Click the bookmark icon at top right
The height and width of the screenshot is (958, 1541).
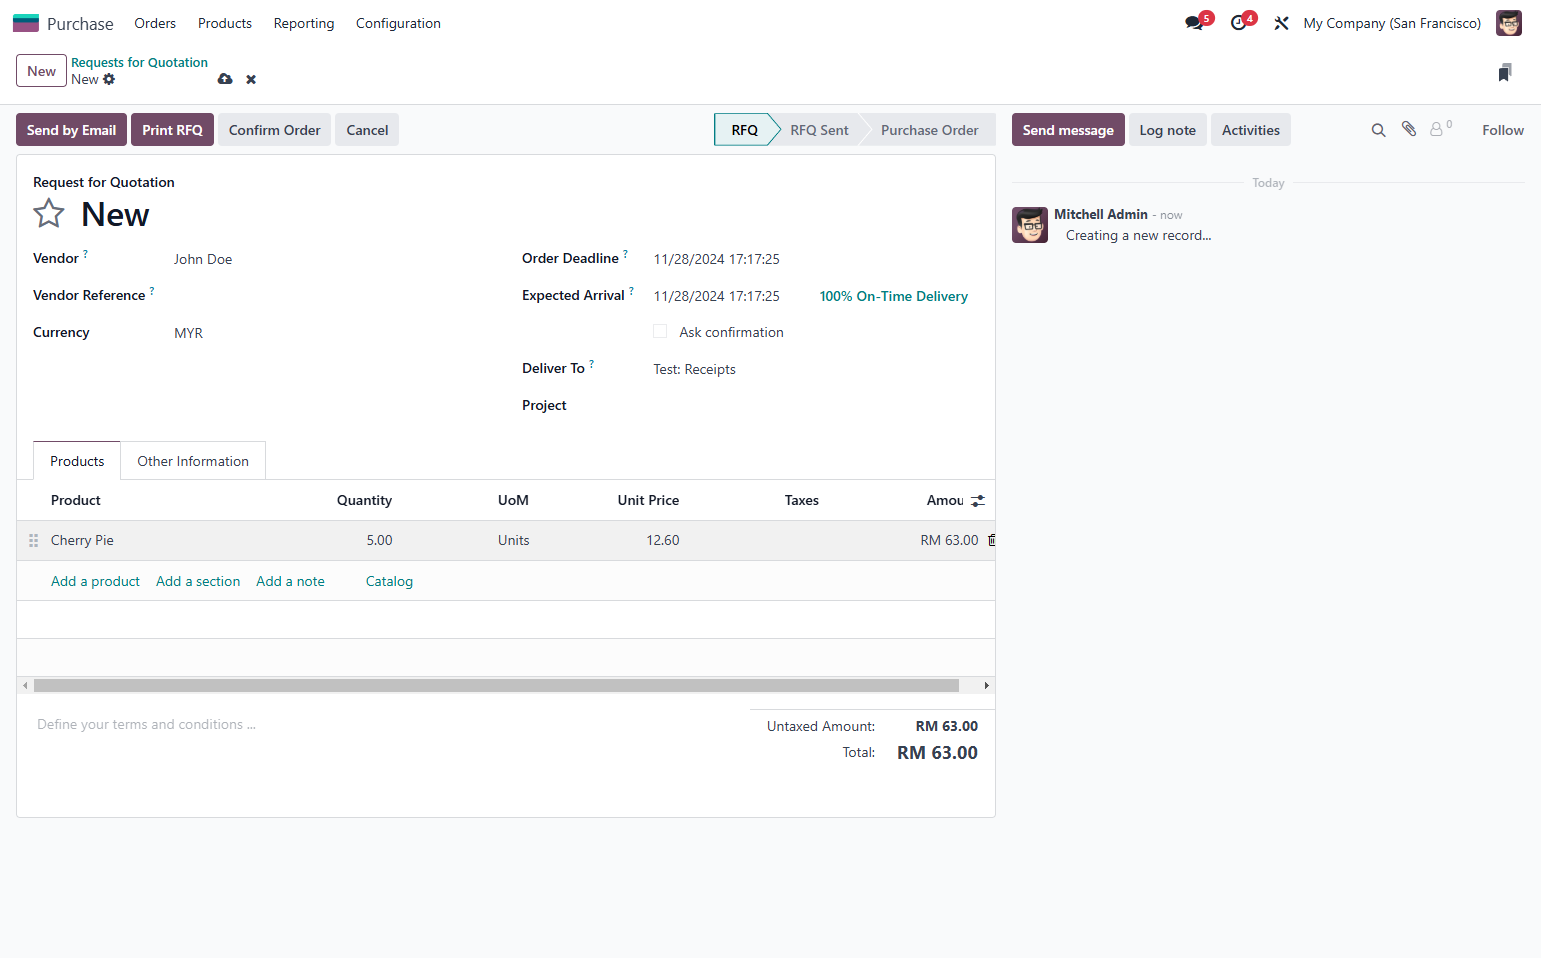(x=1505, y=72)
